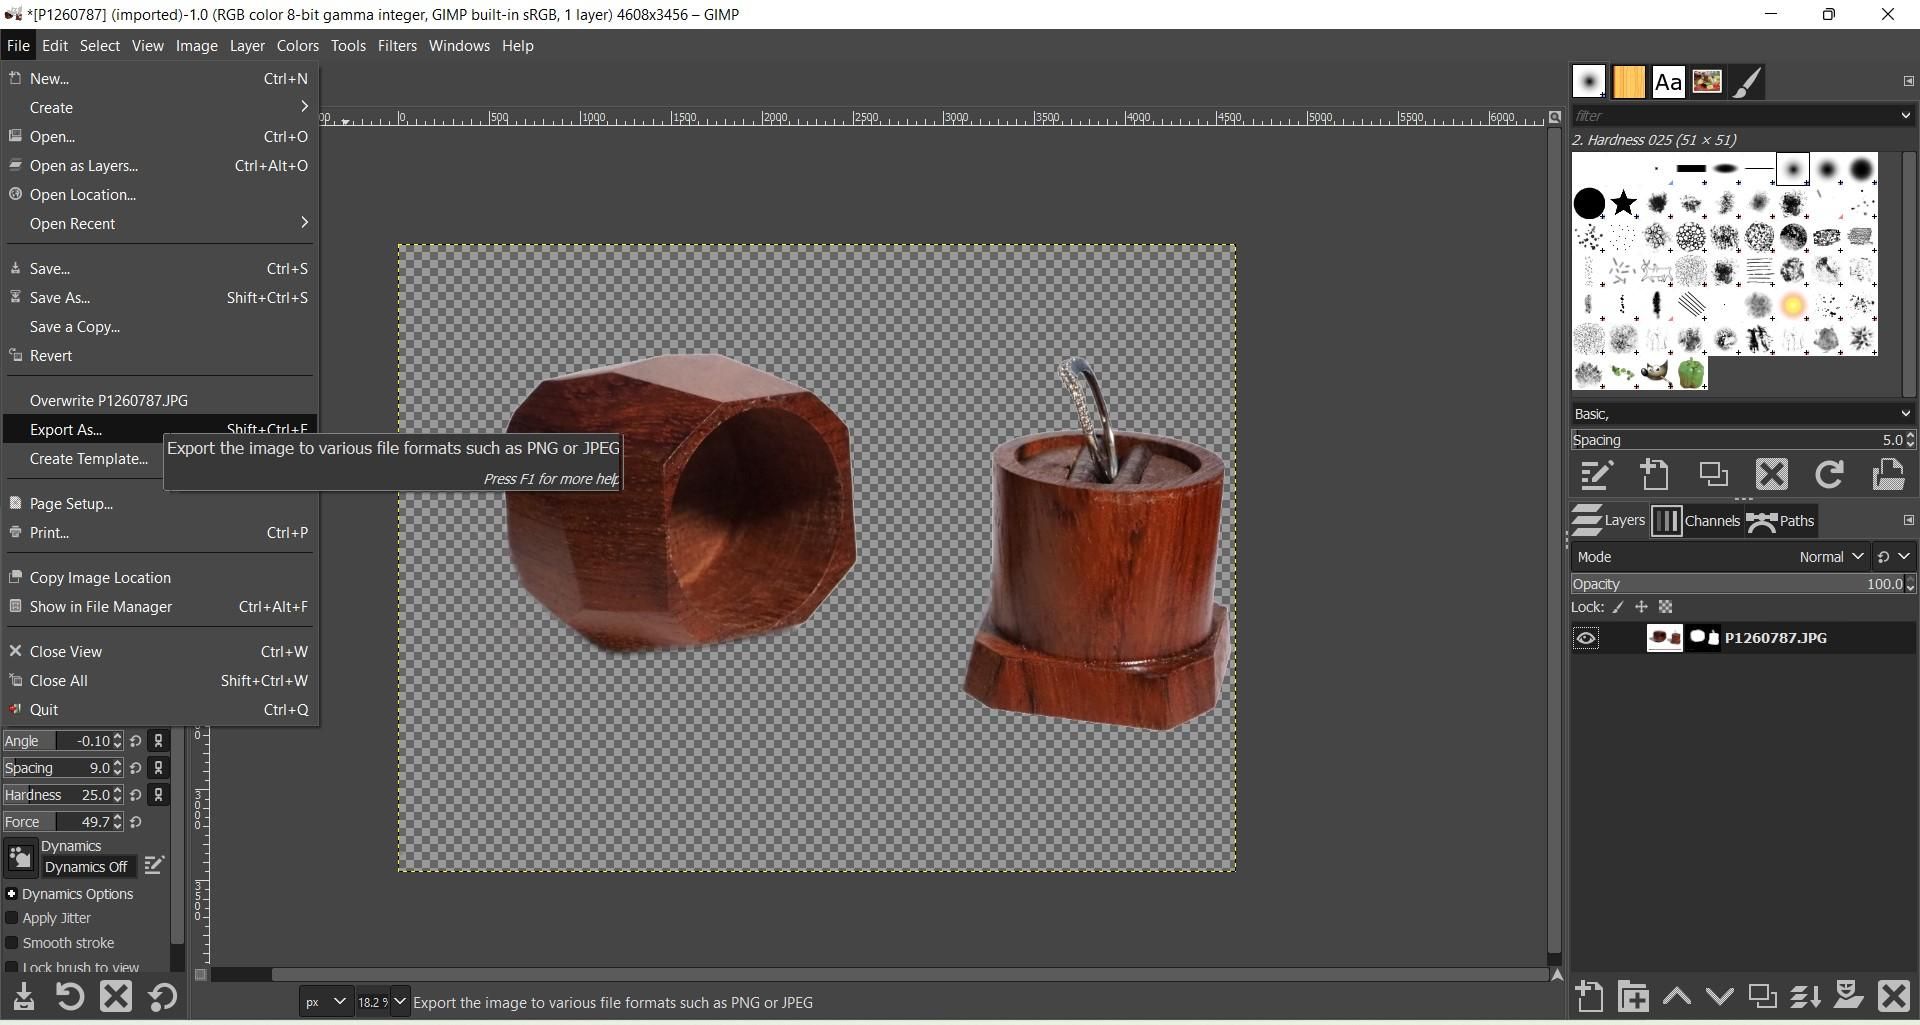
Task: Open the layer Mode dropdown
Action: coord(1829,556)
